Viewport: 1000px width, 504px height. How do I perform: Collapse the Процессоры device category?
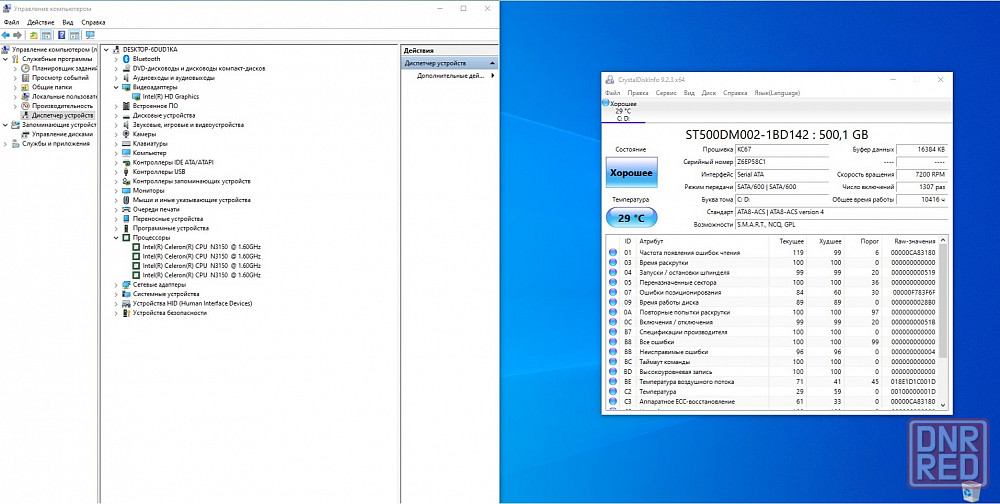point(117,237)
